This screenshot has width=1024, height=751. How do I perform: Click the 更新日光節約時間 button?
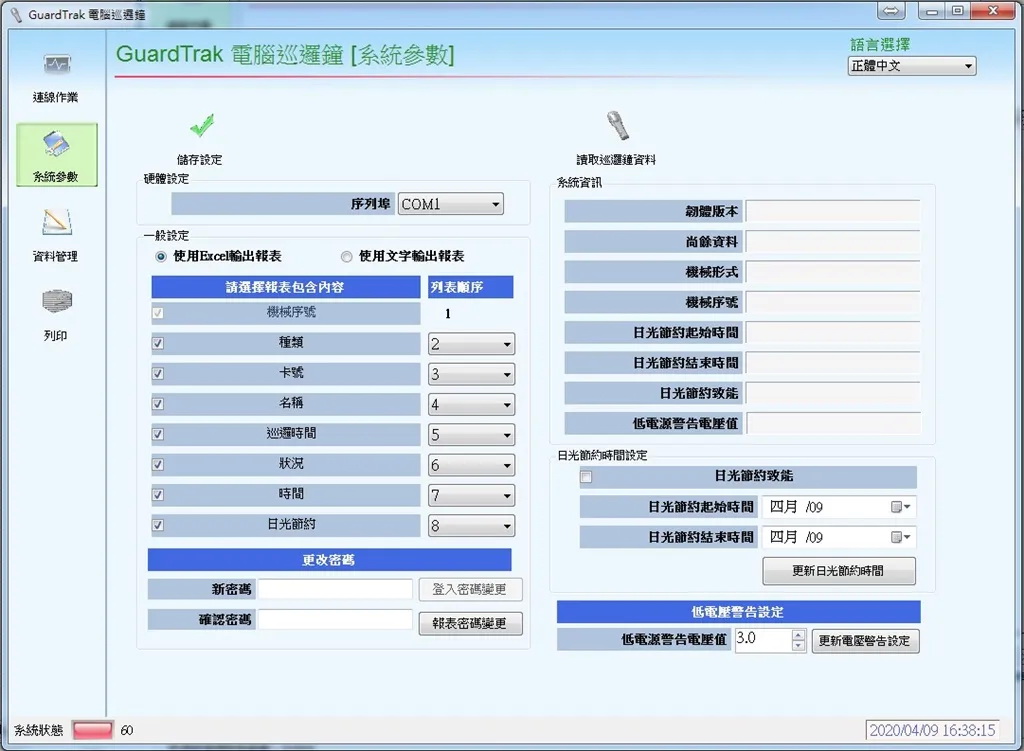839,571
